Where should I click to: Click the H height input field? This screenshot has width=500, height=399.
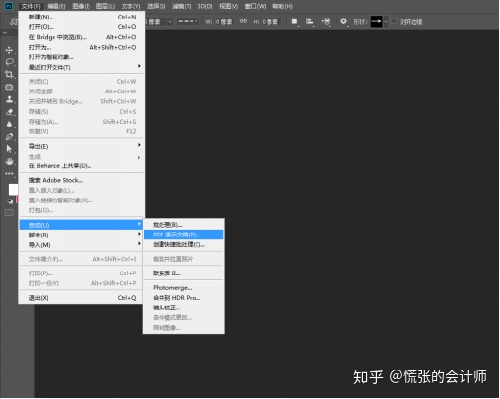(x=270, y=22)
